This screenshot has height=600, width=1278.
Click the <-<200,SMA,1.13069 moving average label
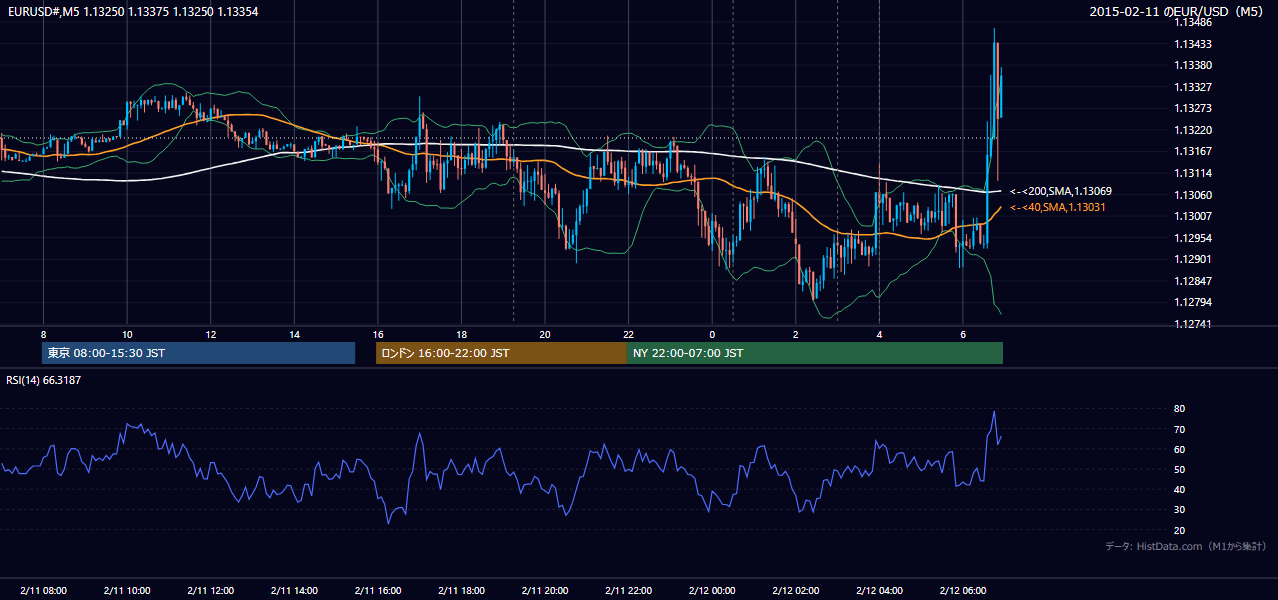pos(1061,191)
